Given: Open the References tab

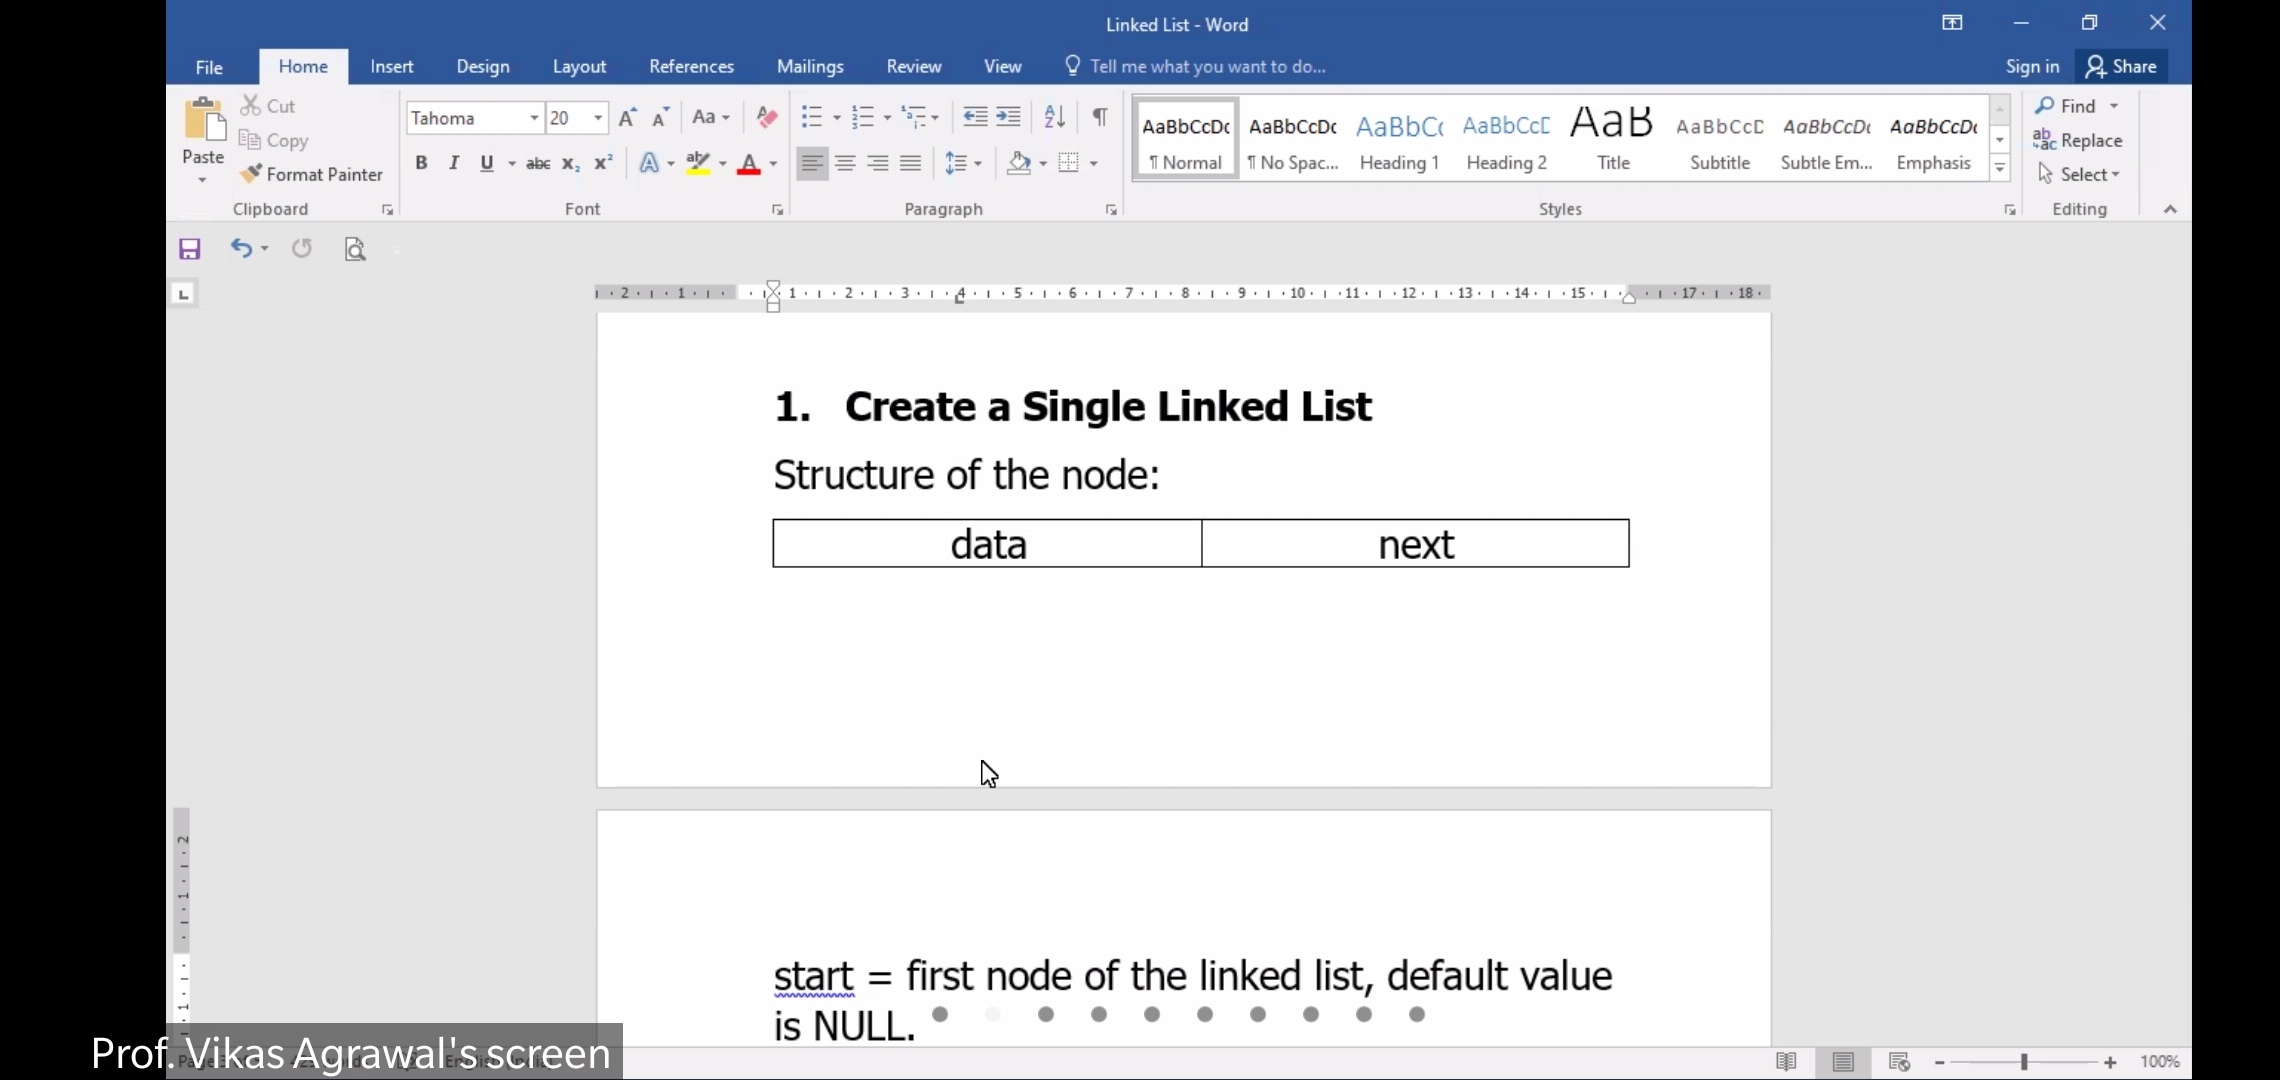Looking at the screenshot, I should (x=691, y=66).
